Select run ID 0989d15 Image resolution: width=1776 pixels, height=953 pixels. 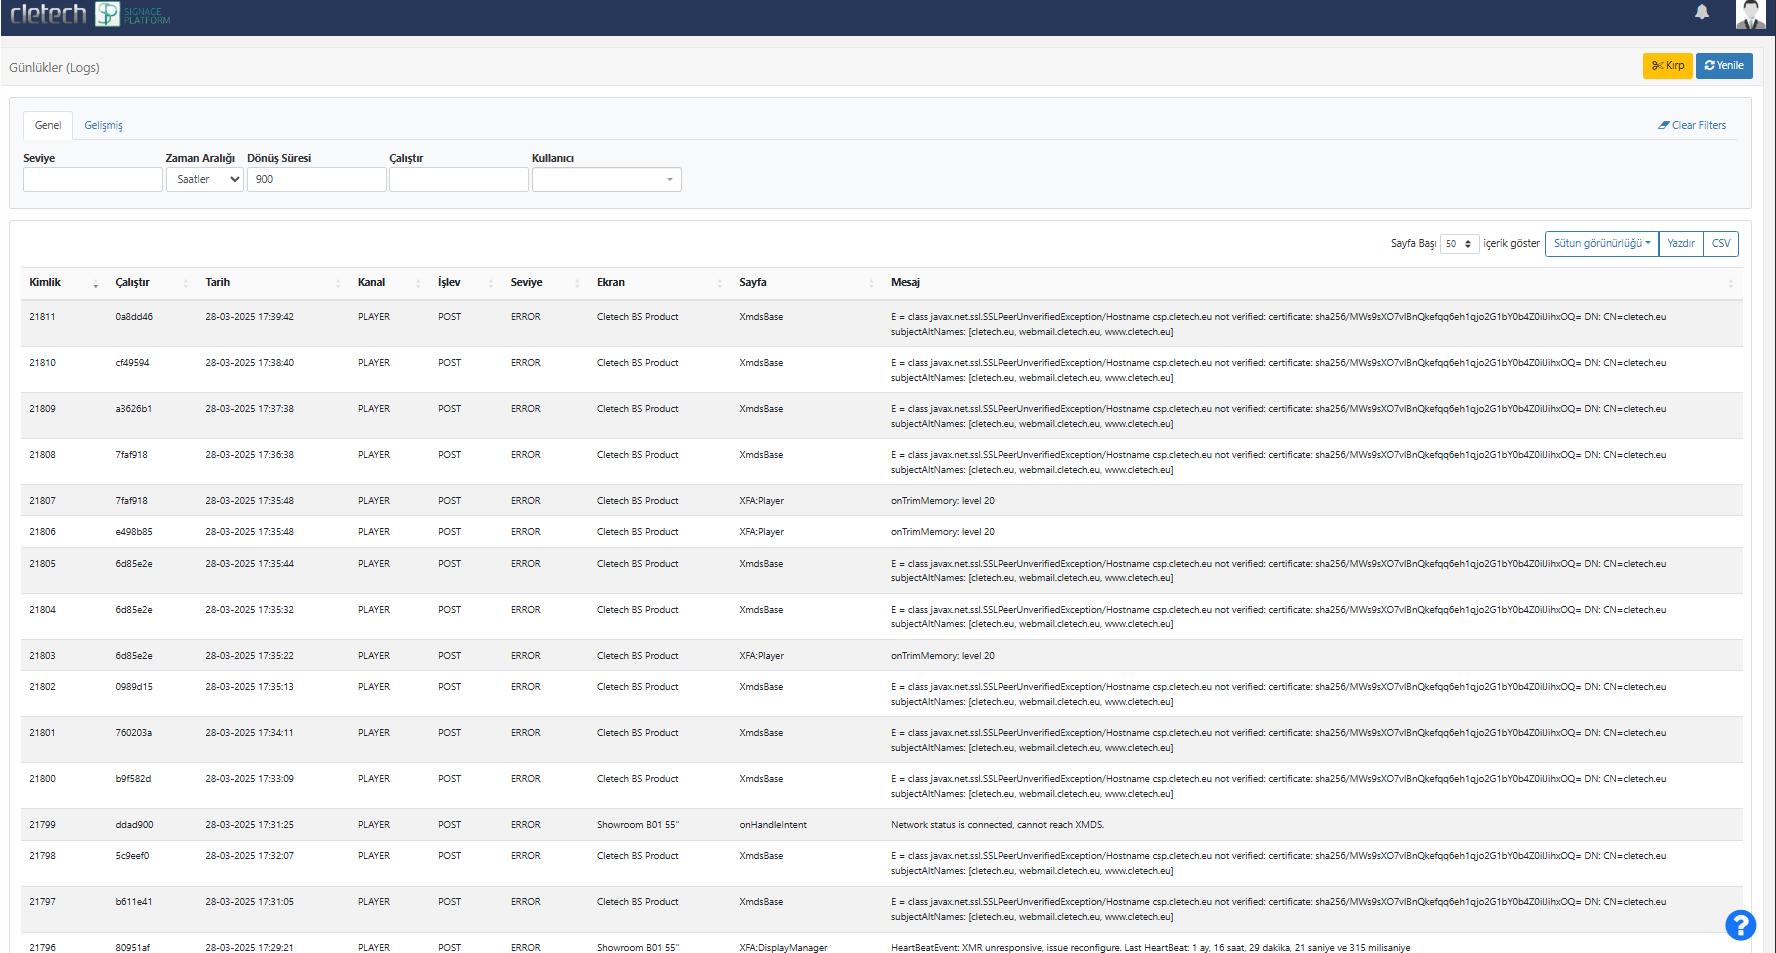coord(134,687)
